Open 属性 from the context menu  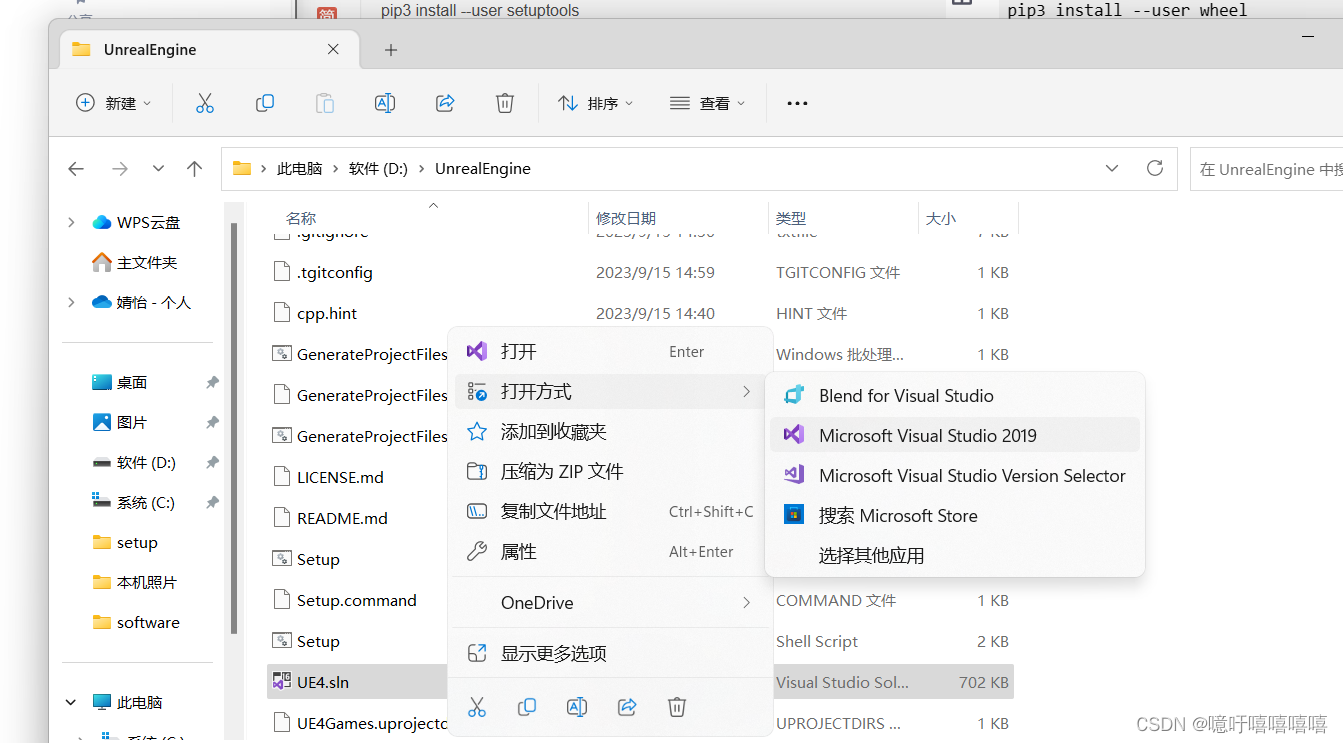(610, 551)
